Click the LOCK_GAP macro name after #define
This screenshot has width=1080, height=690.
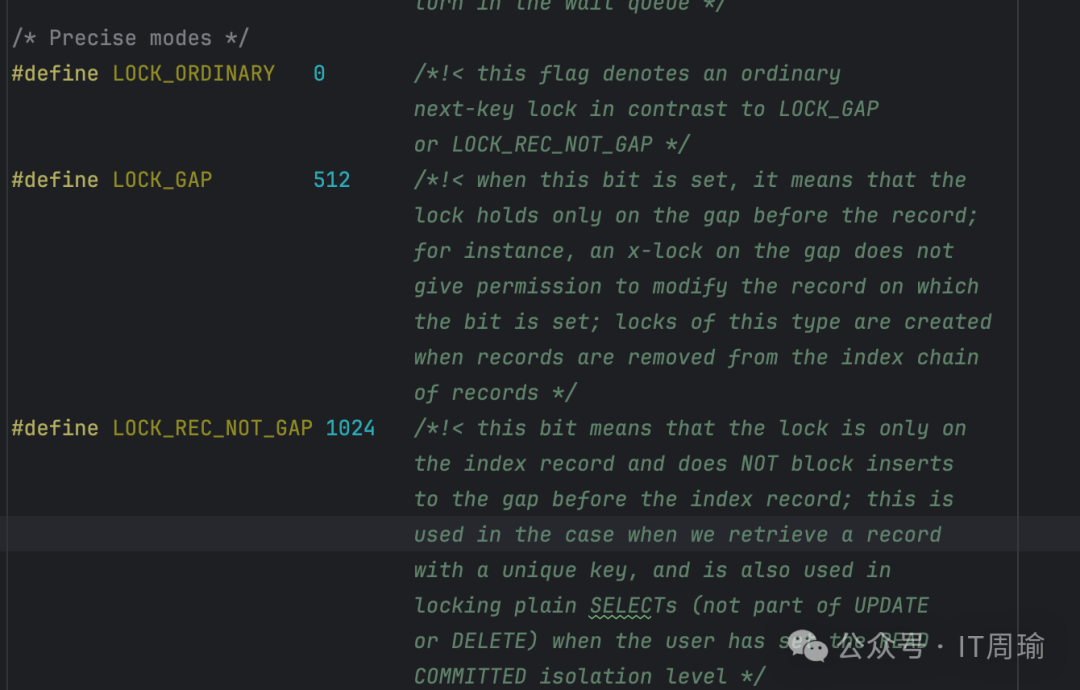(x=162, y=180)
